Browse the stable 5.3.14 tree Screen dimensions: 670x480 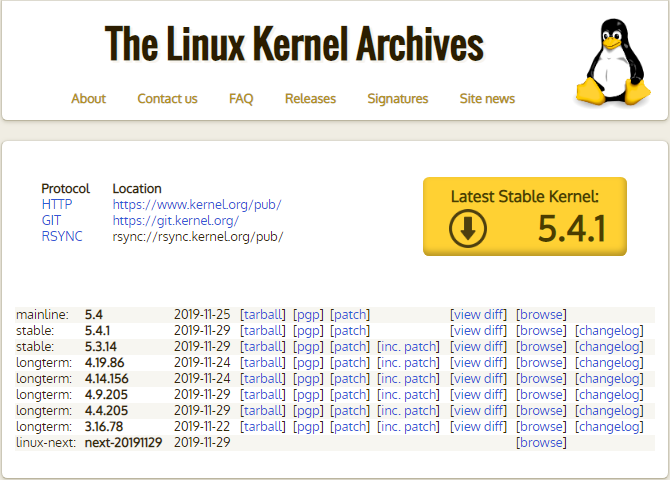click(x=541, y=347)
